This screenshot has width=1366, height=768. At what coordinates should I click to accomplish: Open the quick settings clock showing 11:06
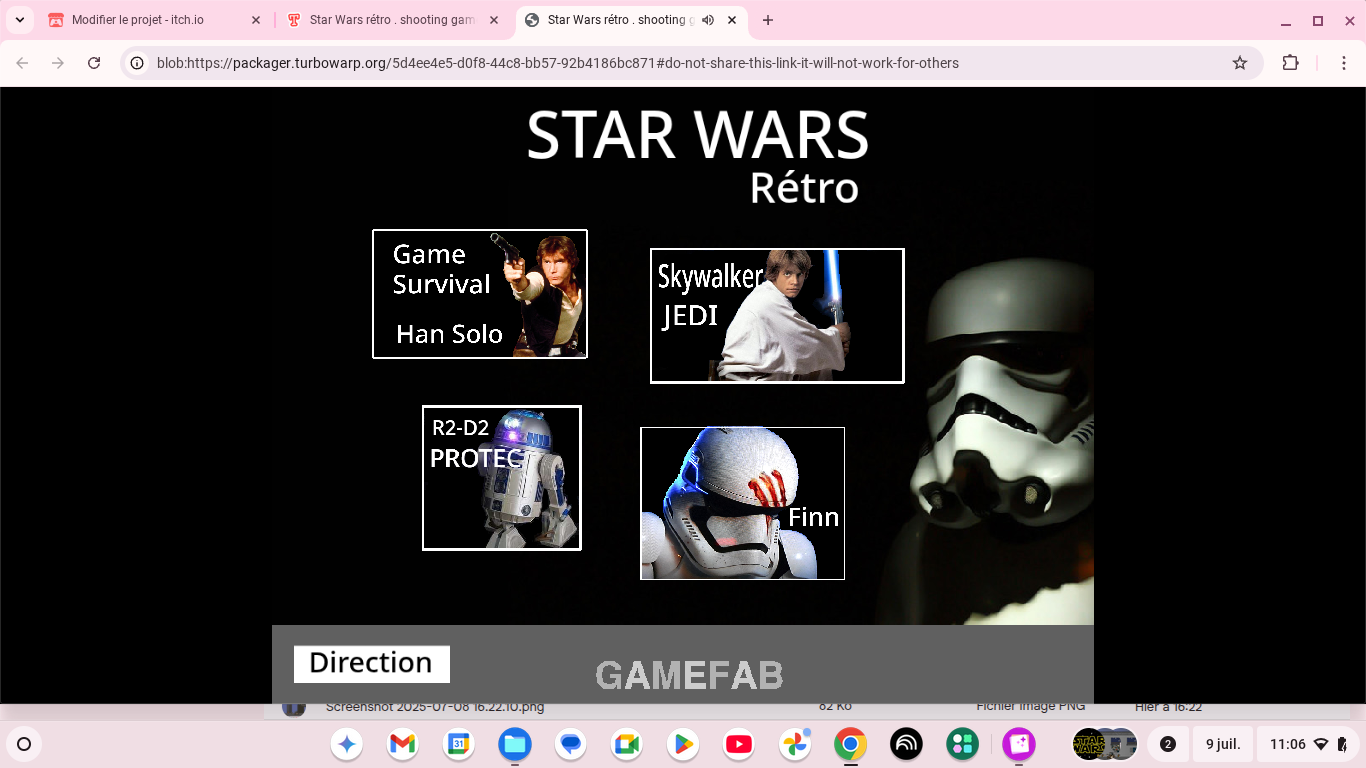pos(1308,744)
